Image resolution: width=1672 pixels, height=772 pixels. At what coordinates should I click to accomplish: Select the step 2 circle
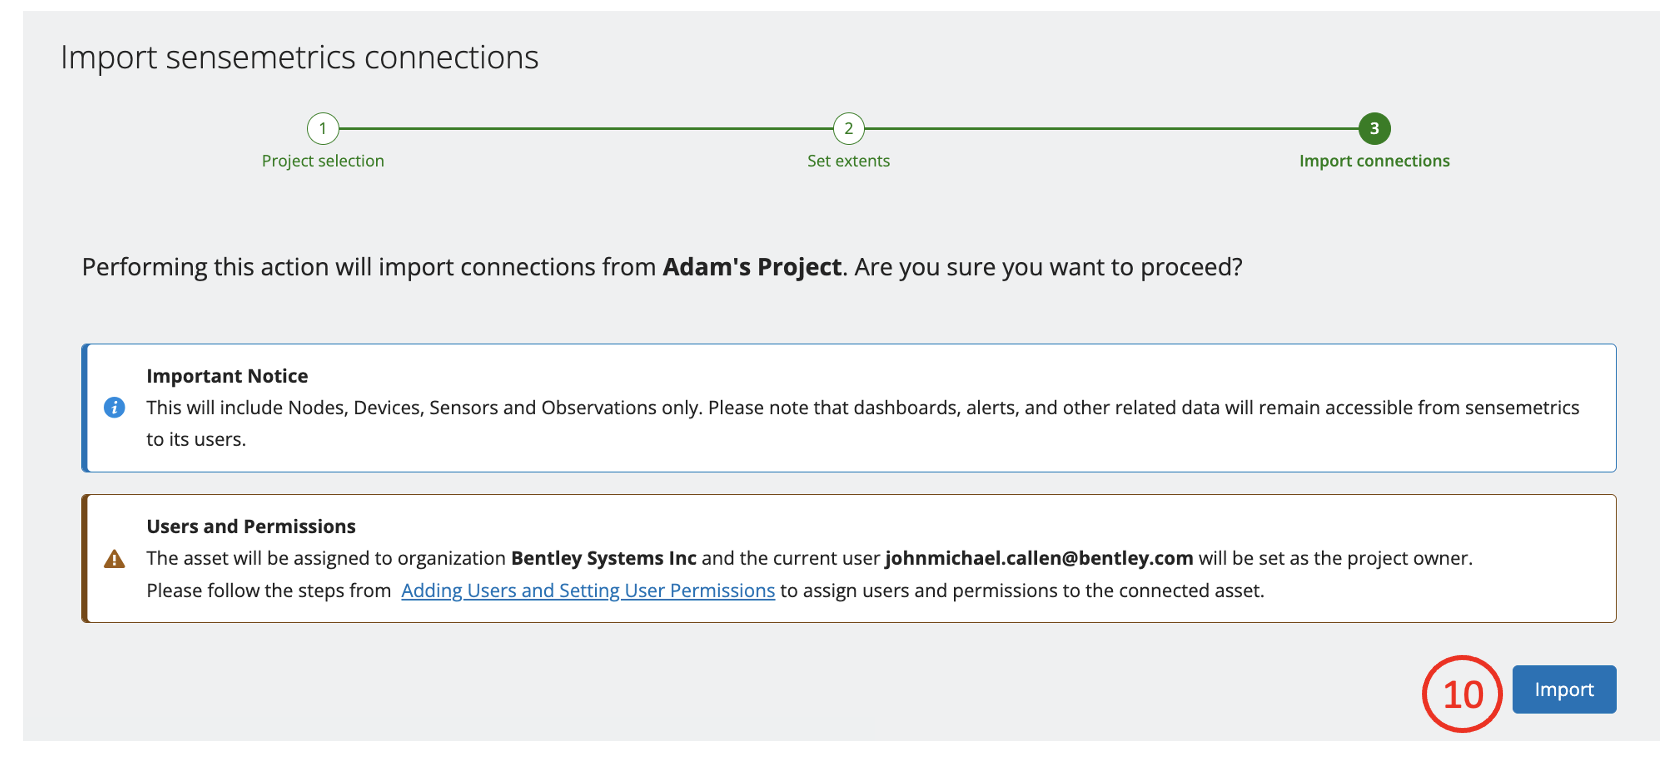click(848, 128)
